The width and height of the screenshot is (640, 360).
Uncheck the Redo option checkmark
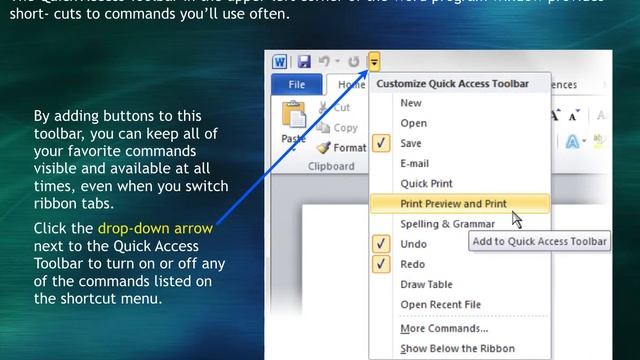(381, 264)
